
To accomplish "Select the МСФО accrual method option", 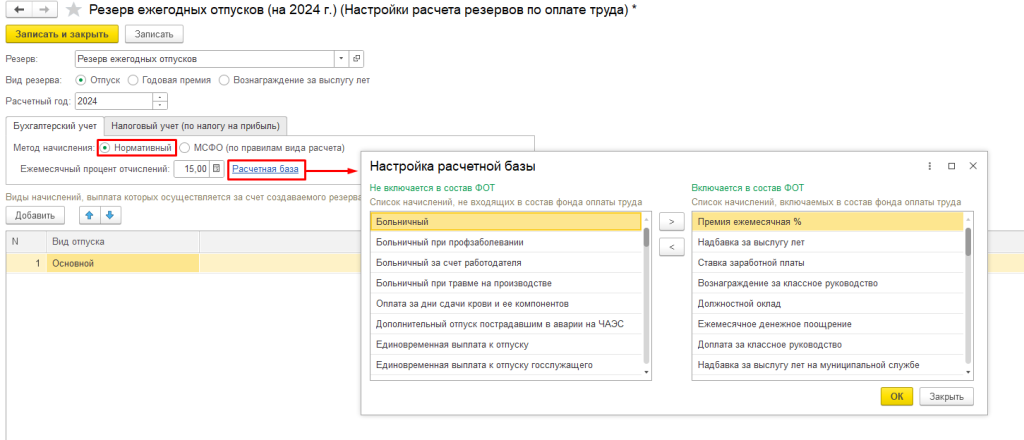I will [184, 147].
